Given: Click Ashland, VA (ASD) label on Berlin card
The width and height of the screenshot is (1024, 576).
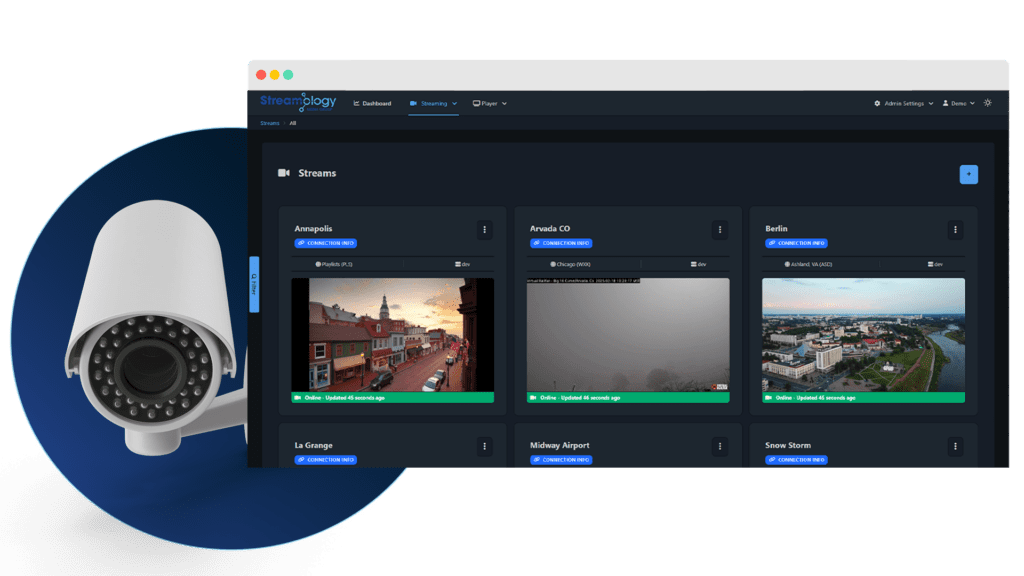Looking at the screenshot, I should coord(808,264).
